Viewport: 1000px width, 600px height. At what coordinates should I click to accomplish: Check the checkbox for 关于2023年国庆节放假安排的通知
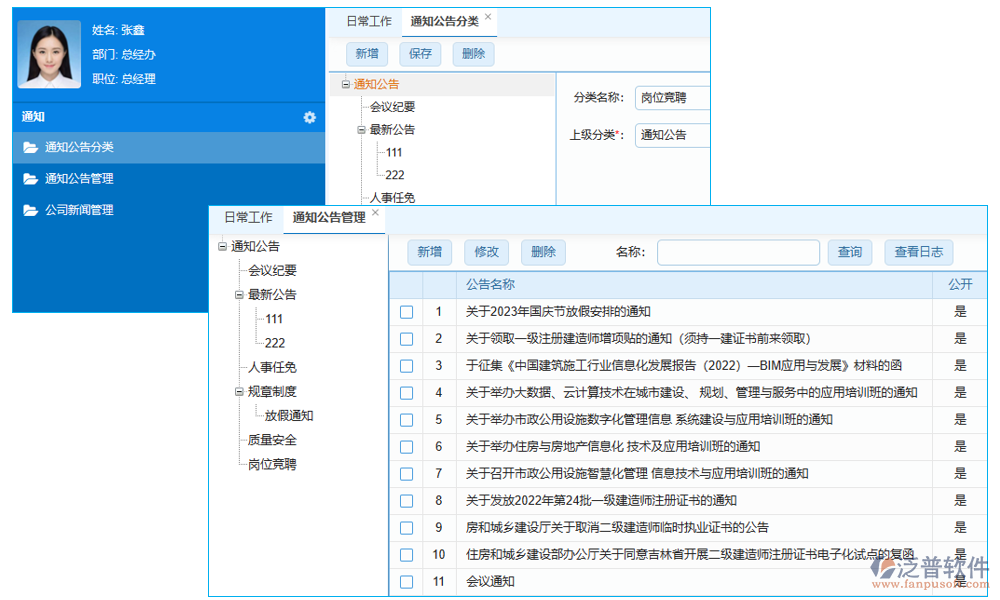pos(406,312)
